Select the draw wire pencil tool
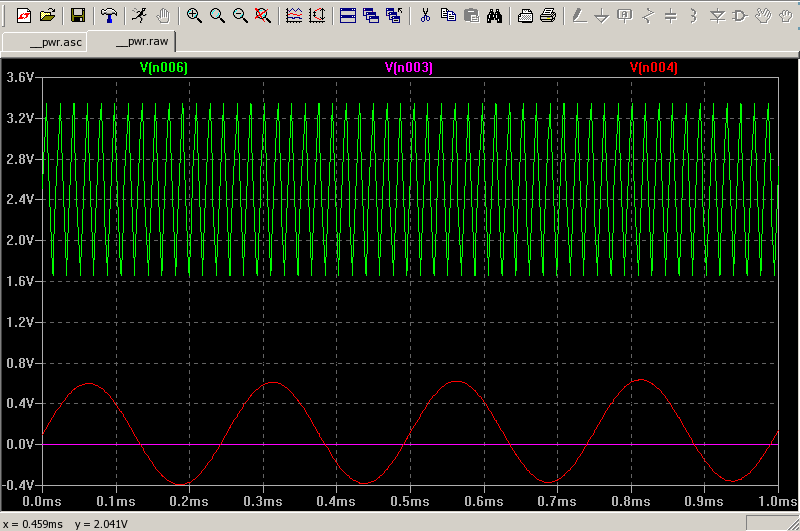The width and height of the screenshot is (800, 531). coord(579,15)
